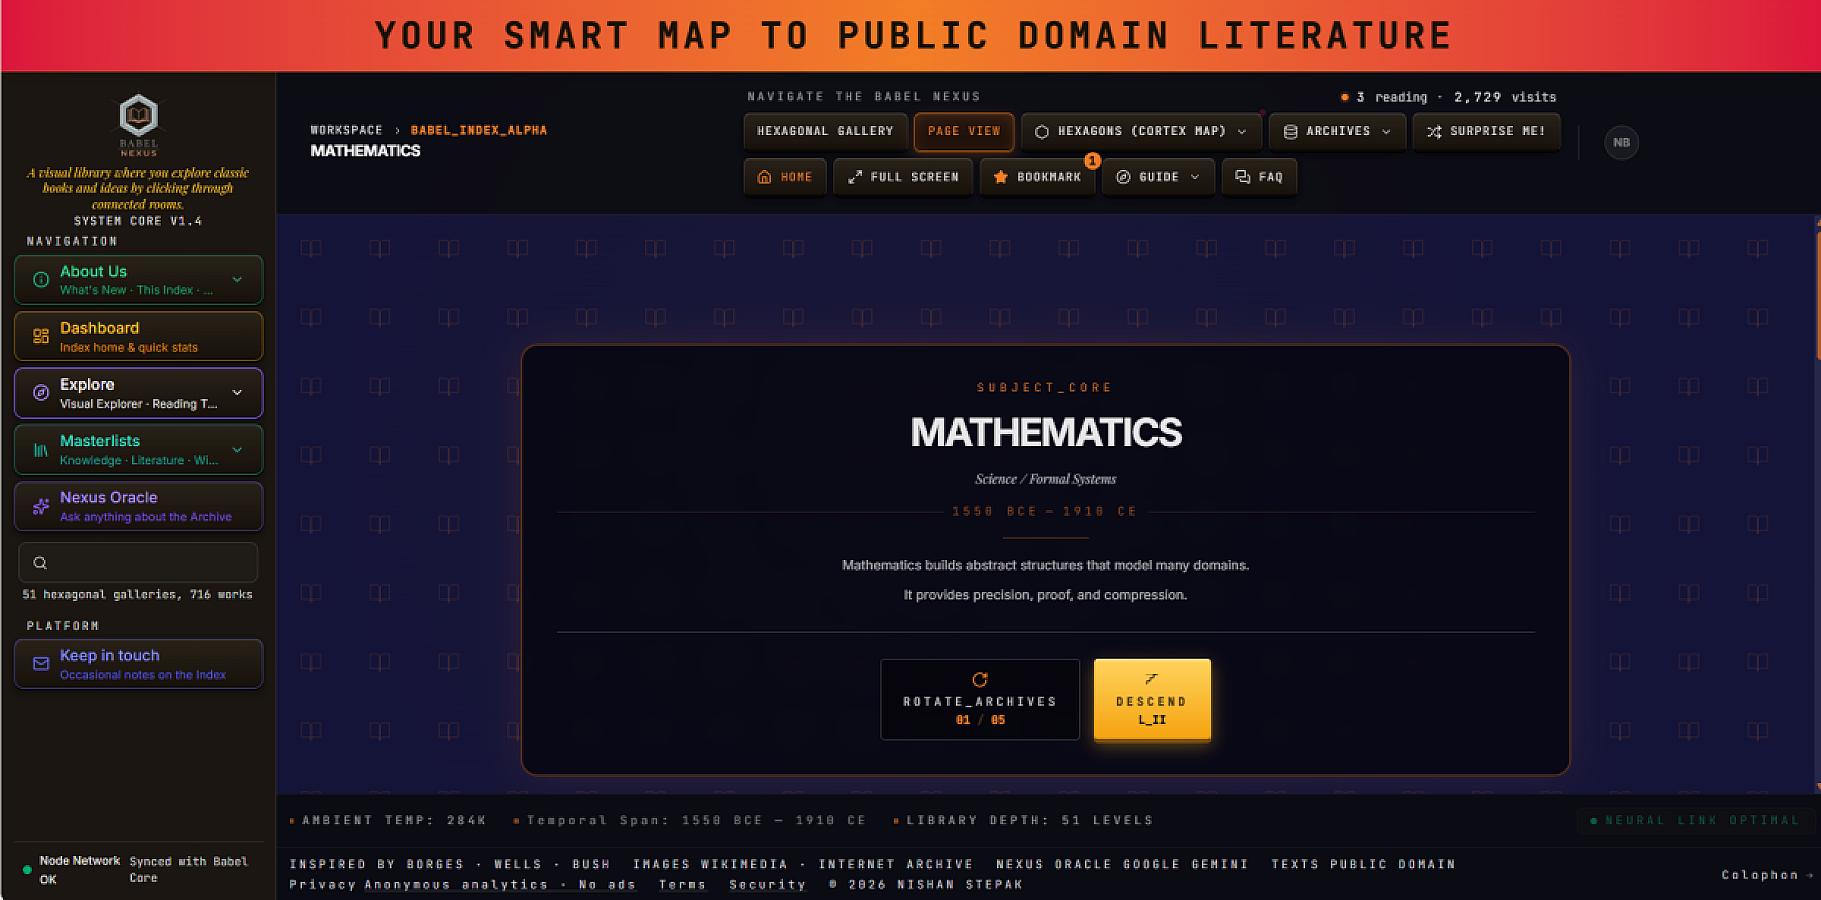Click the NB user avatar
The width and height of the screenshot is (1821, 900).
coord(1621,143)
